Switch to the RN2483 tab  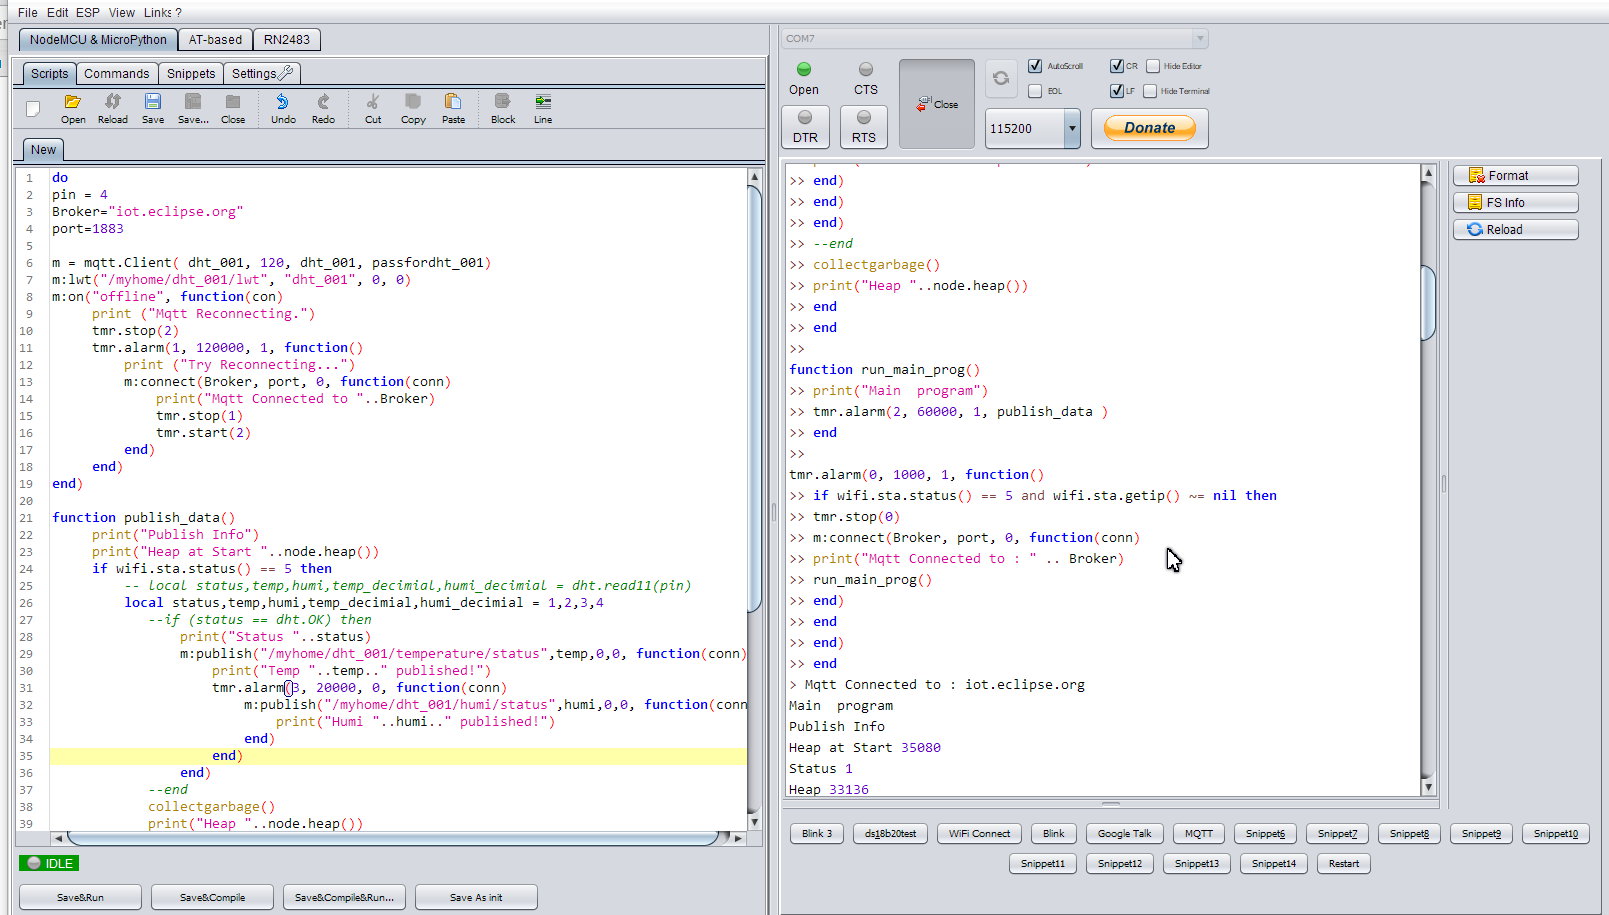[x=287, y=40]
